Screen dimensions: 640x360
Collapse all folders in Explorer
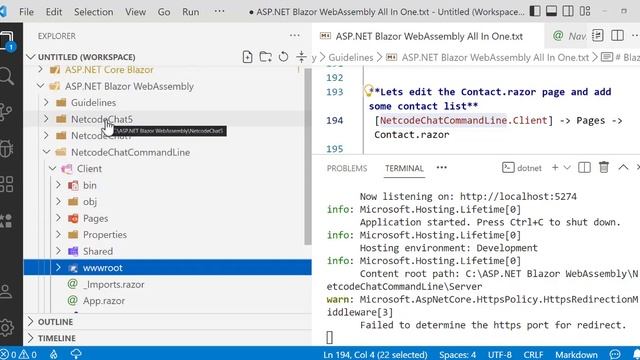coord(301,57)
